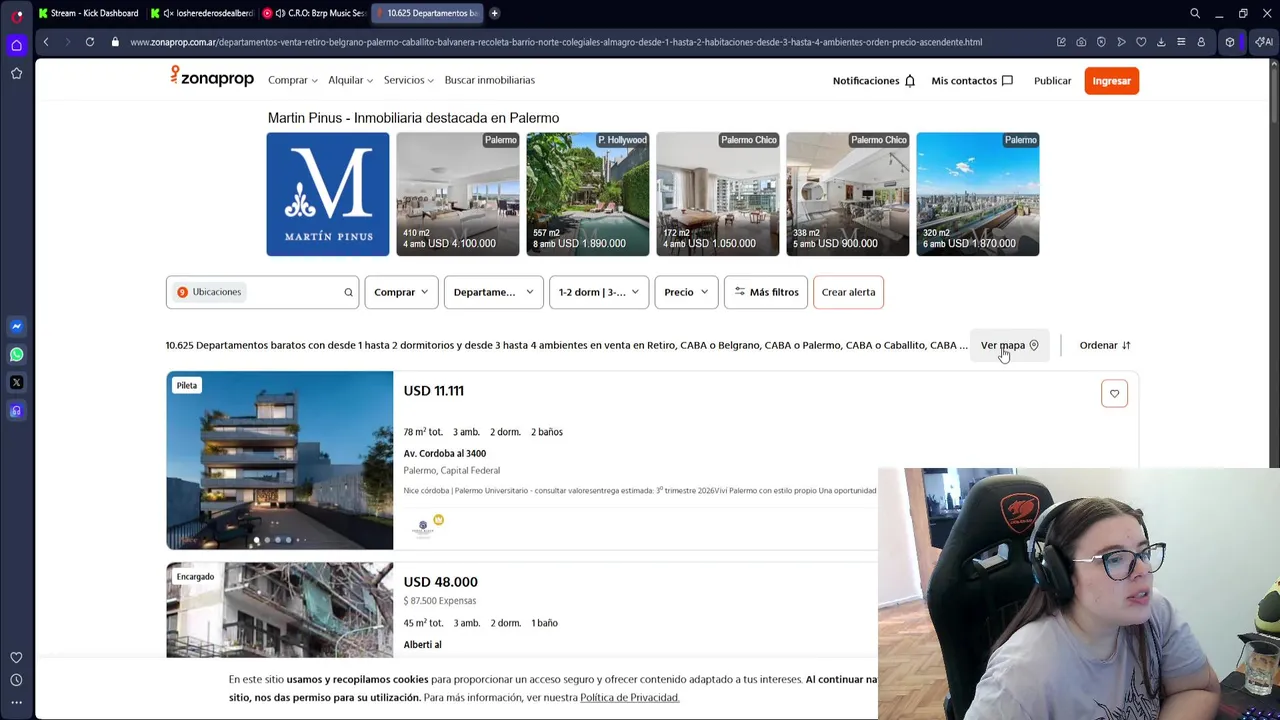Screen dimensions: 1280x720
Task: Open Ordenar sort options
Action: tap(1105, 345)
